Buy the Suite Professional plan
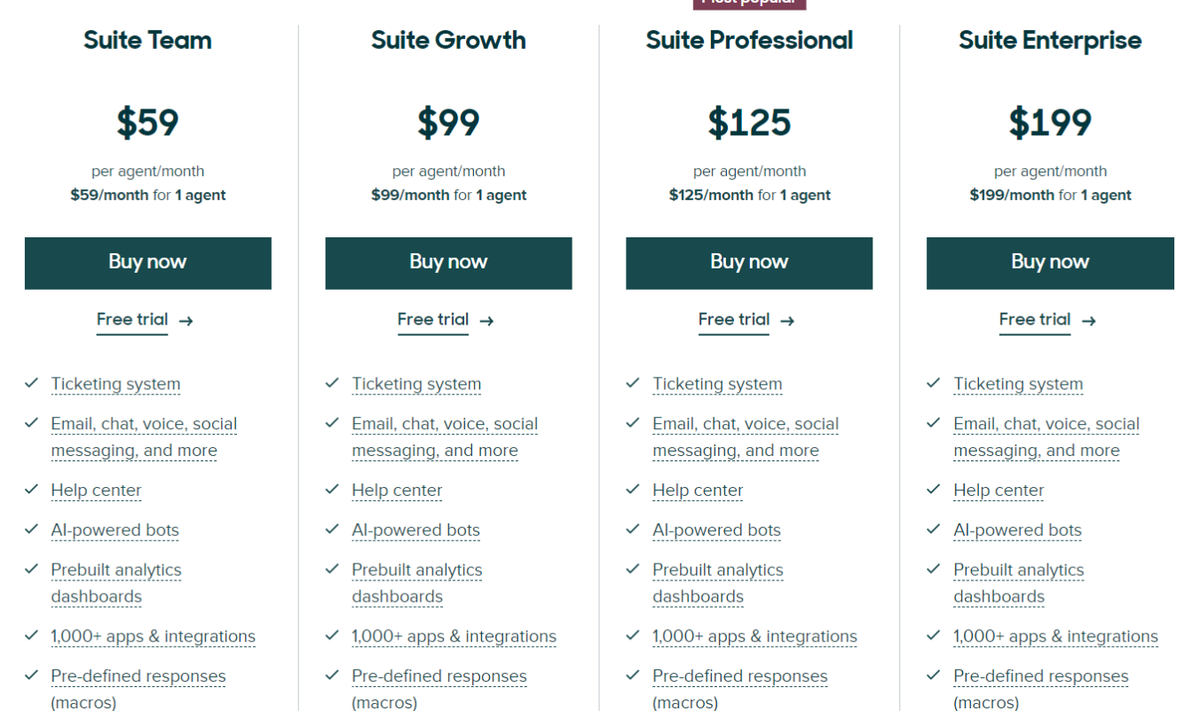The height and width of the screenshot is (711, 1200). tap(749, 263)
